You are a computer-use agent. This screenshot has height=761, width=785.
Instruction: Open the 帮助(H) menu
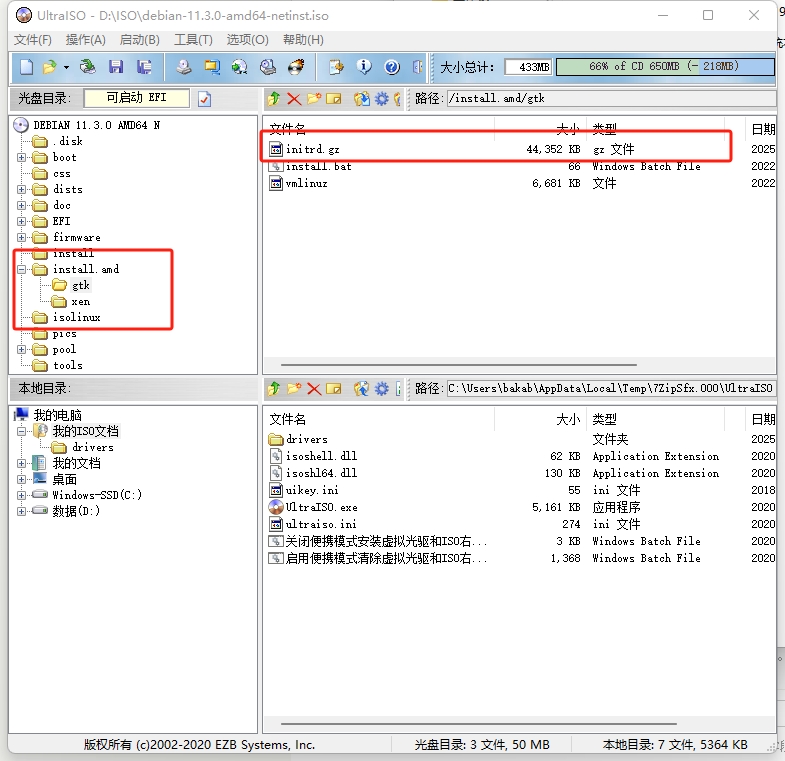click(x=303, y=40)
